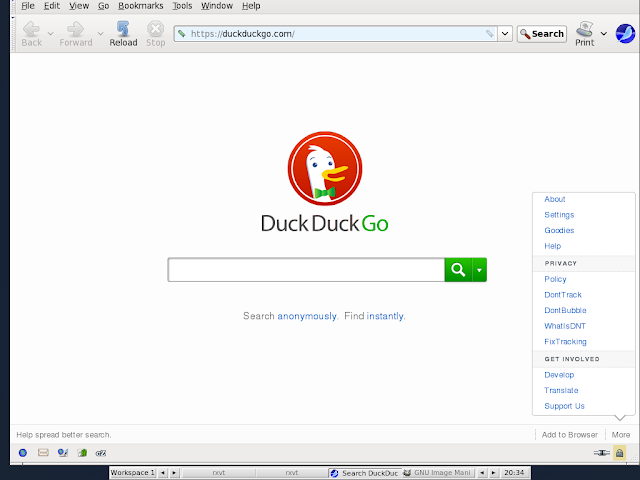This screenshot has width=640, height=480.
Task: Toggle the More footer menu
Action: [x=621, y=435]
